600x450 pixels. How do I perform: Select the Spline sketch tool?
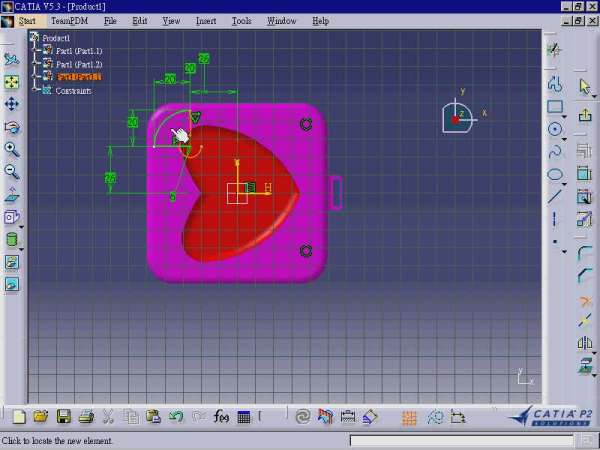[555, 152]
